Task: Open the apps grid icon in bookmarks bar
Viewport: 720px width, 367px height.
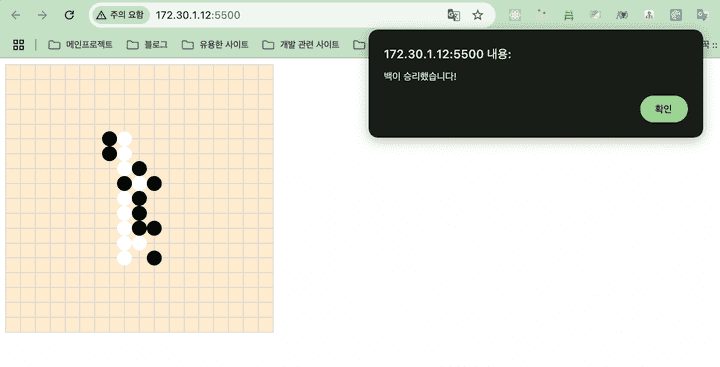Action: [19, 45]
